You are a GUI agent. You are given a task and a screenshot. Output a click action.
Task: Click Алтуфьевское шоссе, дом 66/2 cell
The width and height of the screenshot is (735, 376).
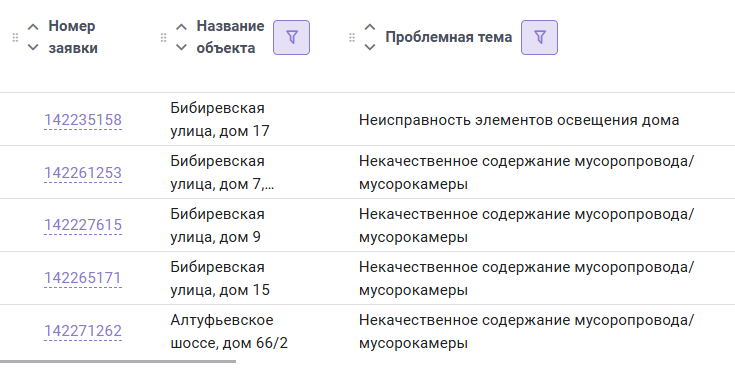point(229,331)
